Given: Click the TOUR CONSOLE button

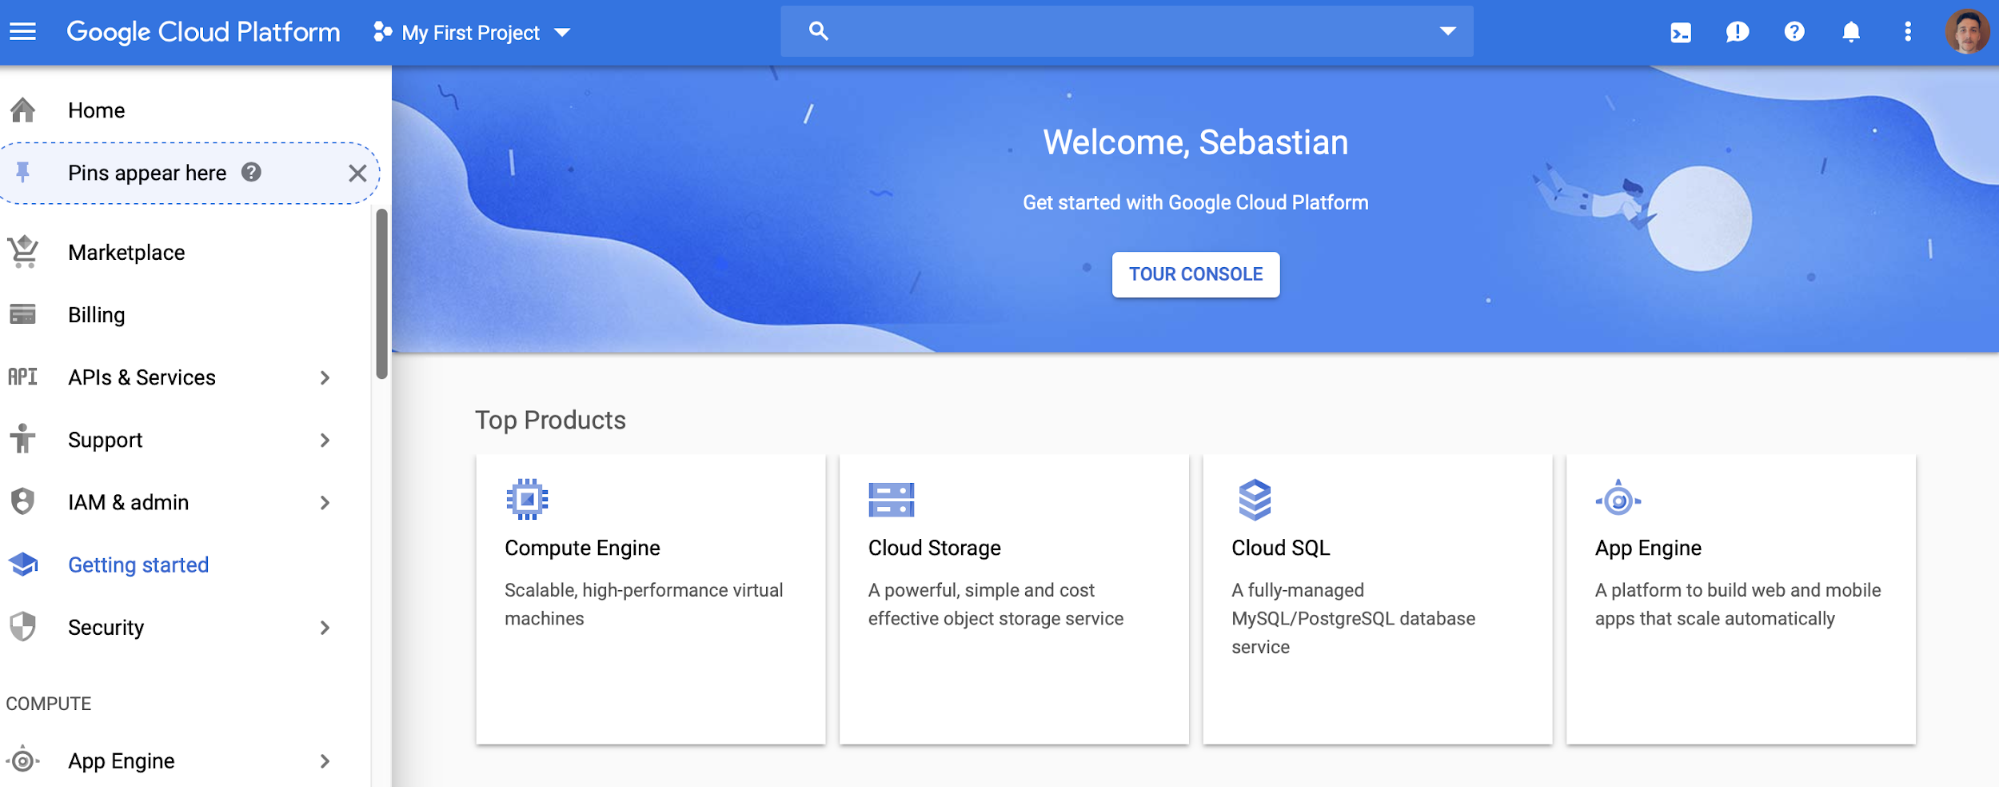Looking at the screenshot, I should (1195, 274).
